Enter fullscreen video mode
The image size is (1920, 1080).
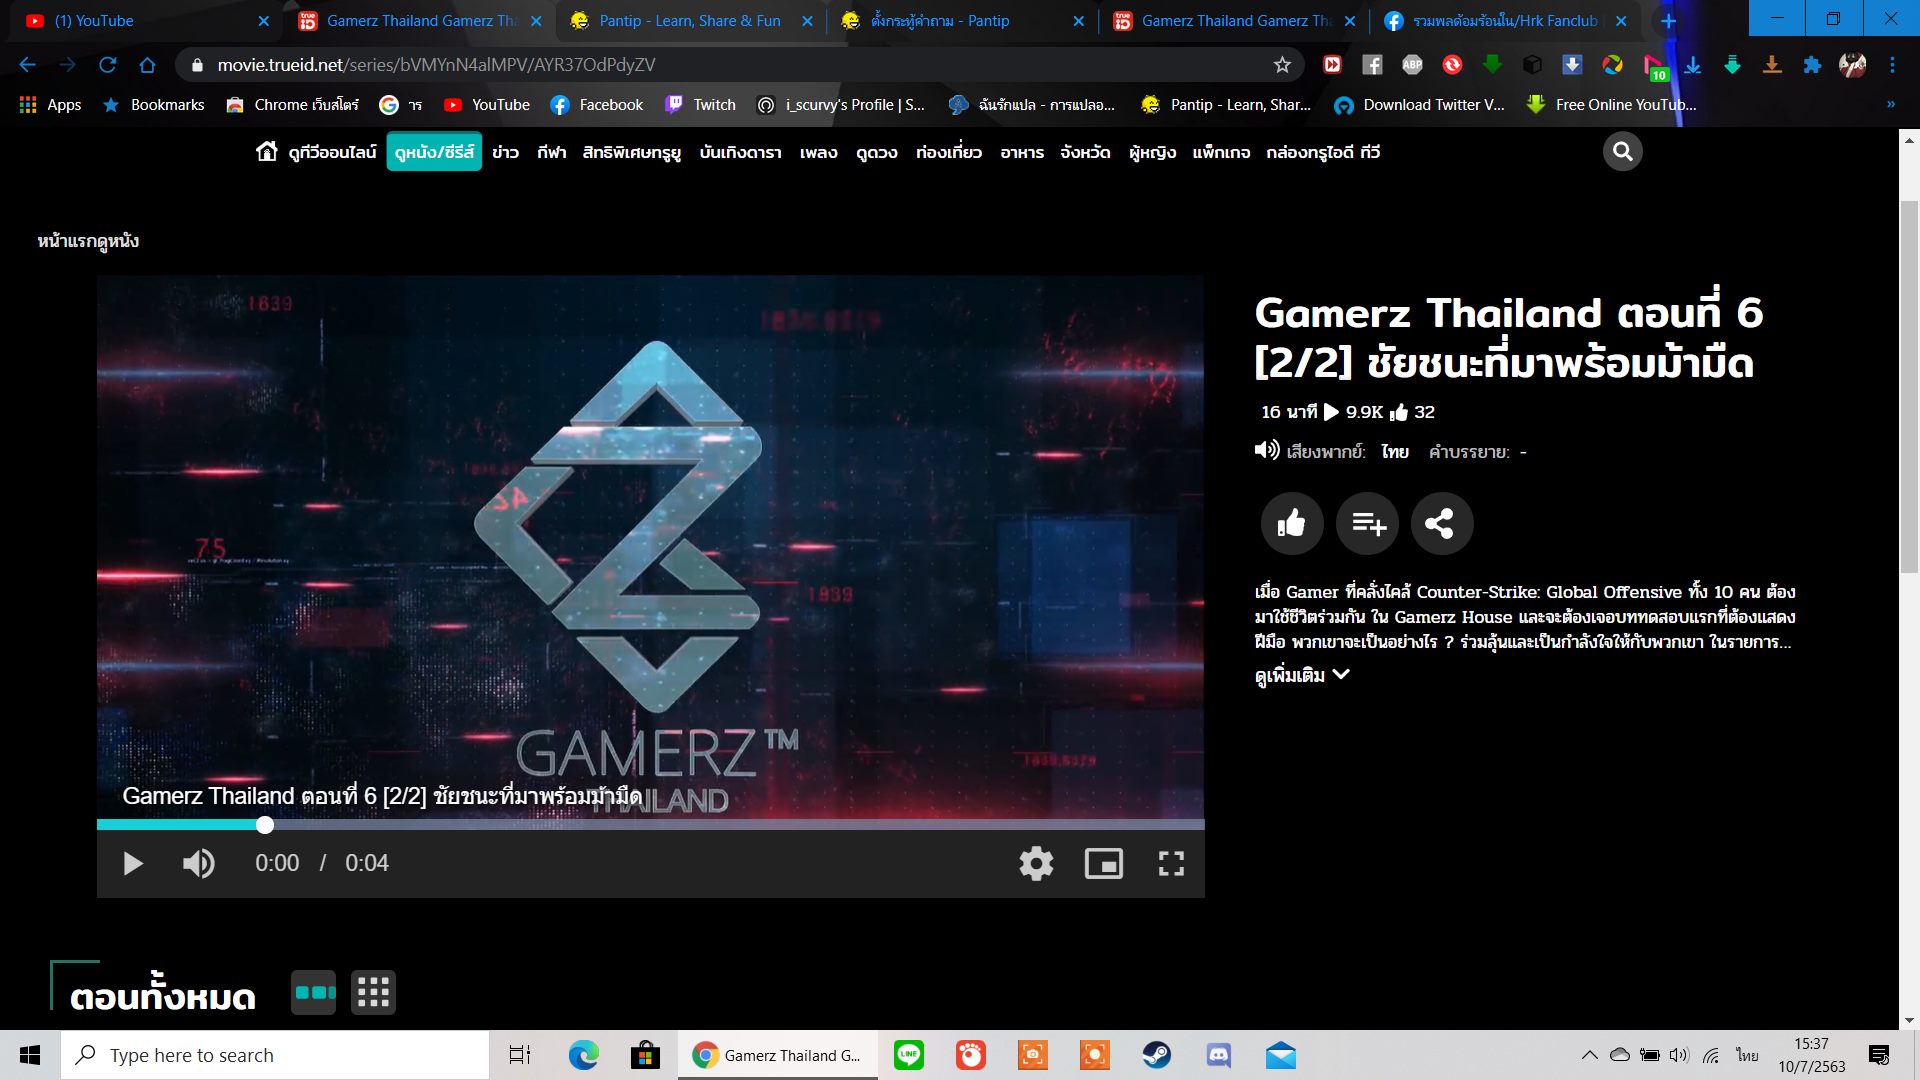[1171, 863]
